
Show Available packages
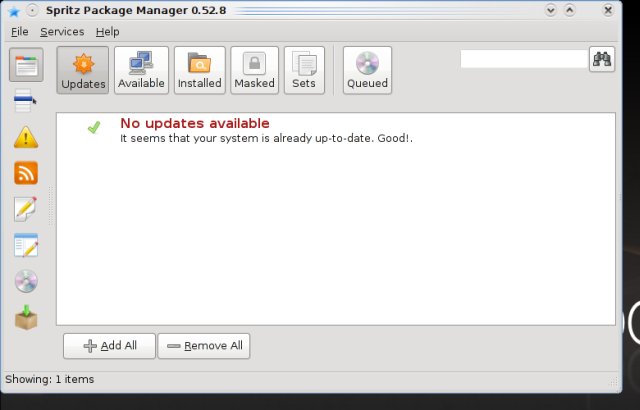pyautogui.click(x=141, y=70)
